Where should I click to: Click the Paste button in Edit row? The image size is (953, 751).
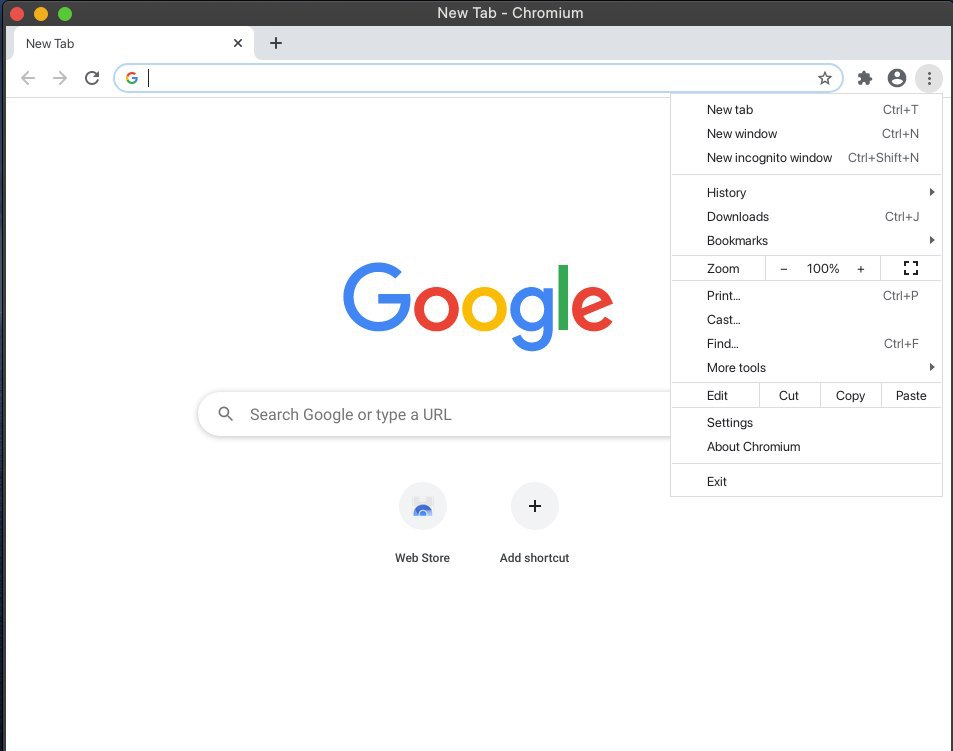point(911,396)
